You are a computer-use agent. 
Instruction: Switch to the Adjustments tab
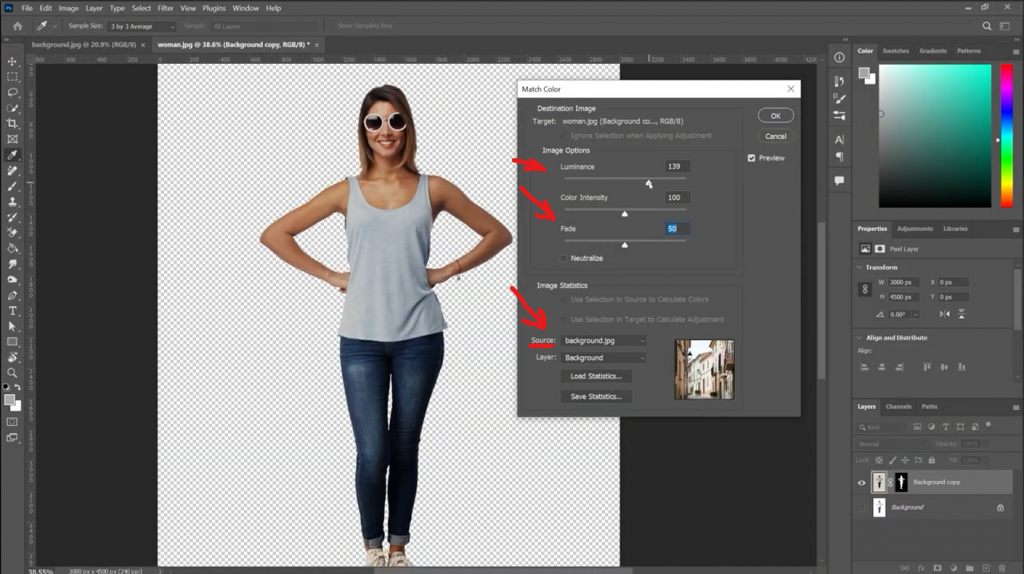(915, 229)
